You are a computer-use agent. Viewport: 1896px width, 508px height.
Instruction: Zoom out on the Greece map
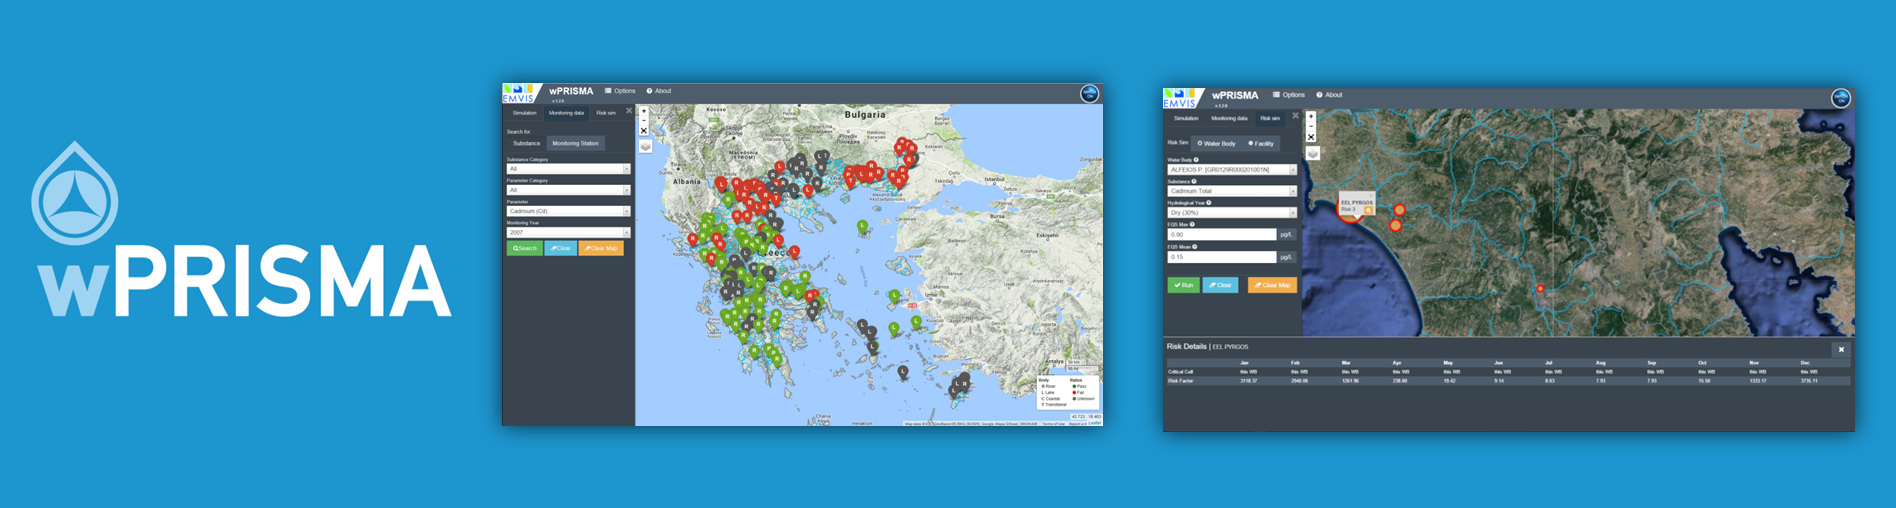644,121
